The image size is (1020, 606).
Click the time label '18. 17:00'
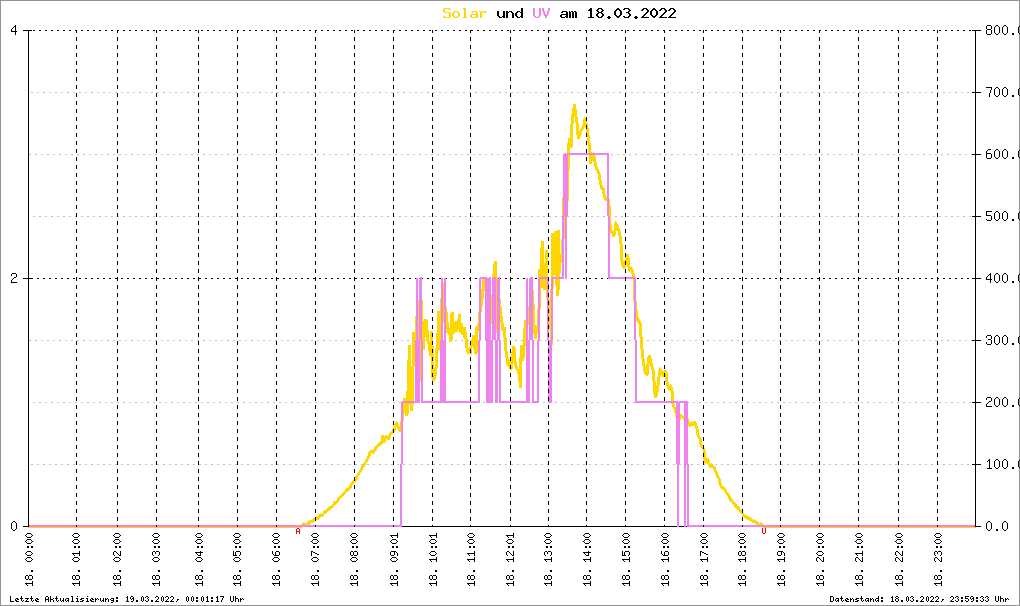[704, 560]
